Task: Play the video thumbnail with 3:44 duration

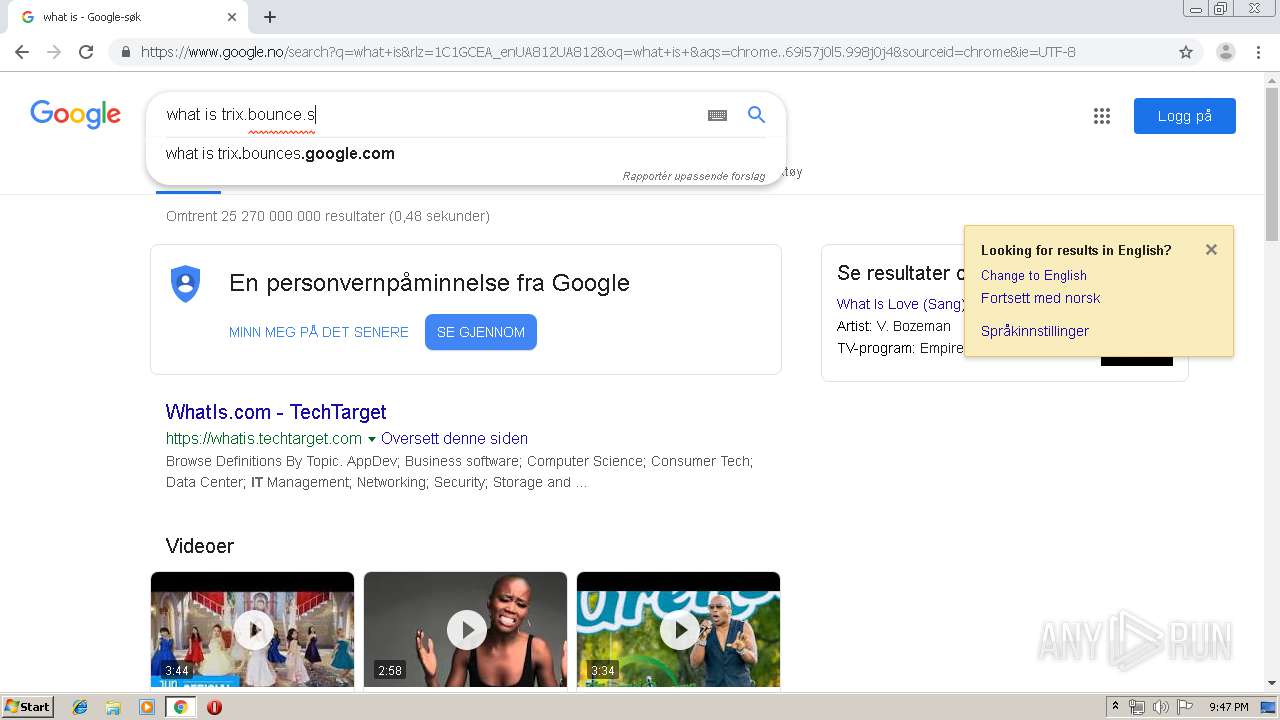Action: [x=252, y=629]
